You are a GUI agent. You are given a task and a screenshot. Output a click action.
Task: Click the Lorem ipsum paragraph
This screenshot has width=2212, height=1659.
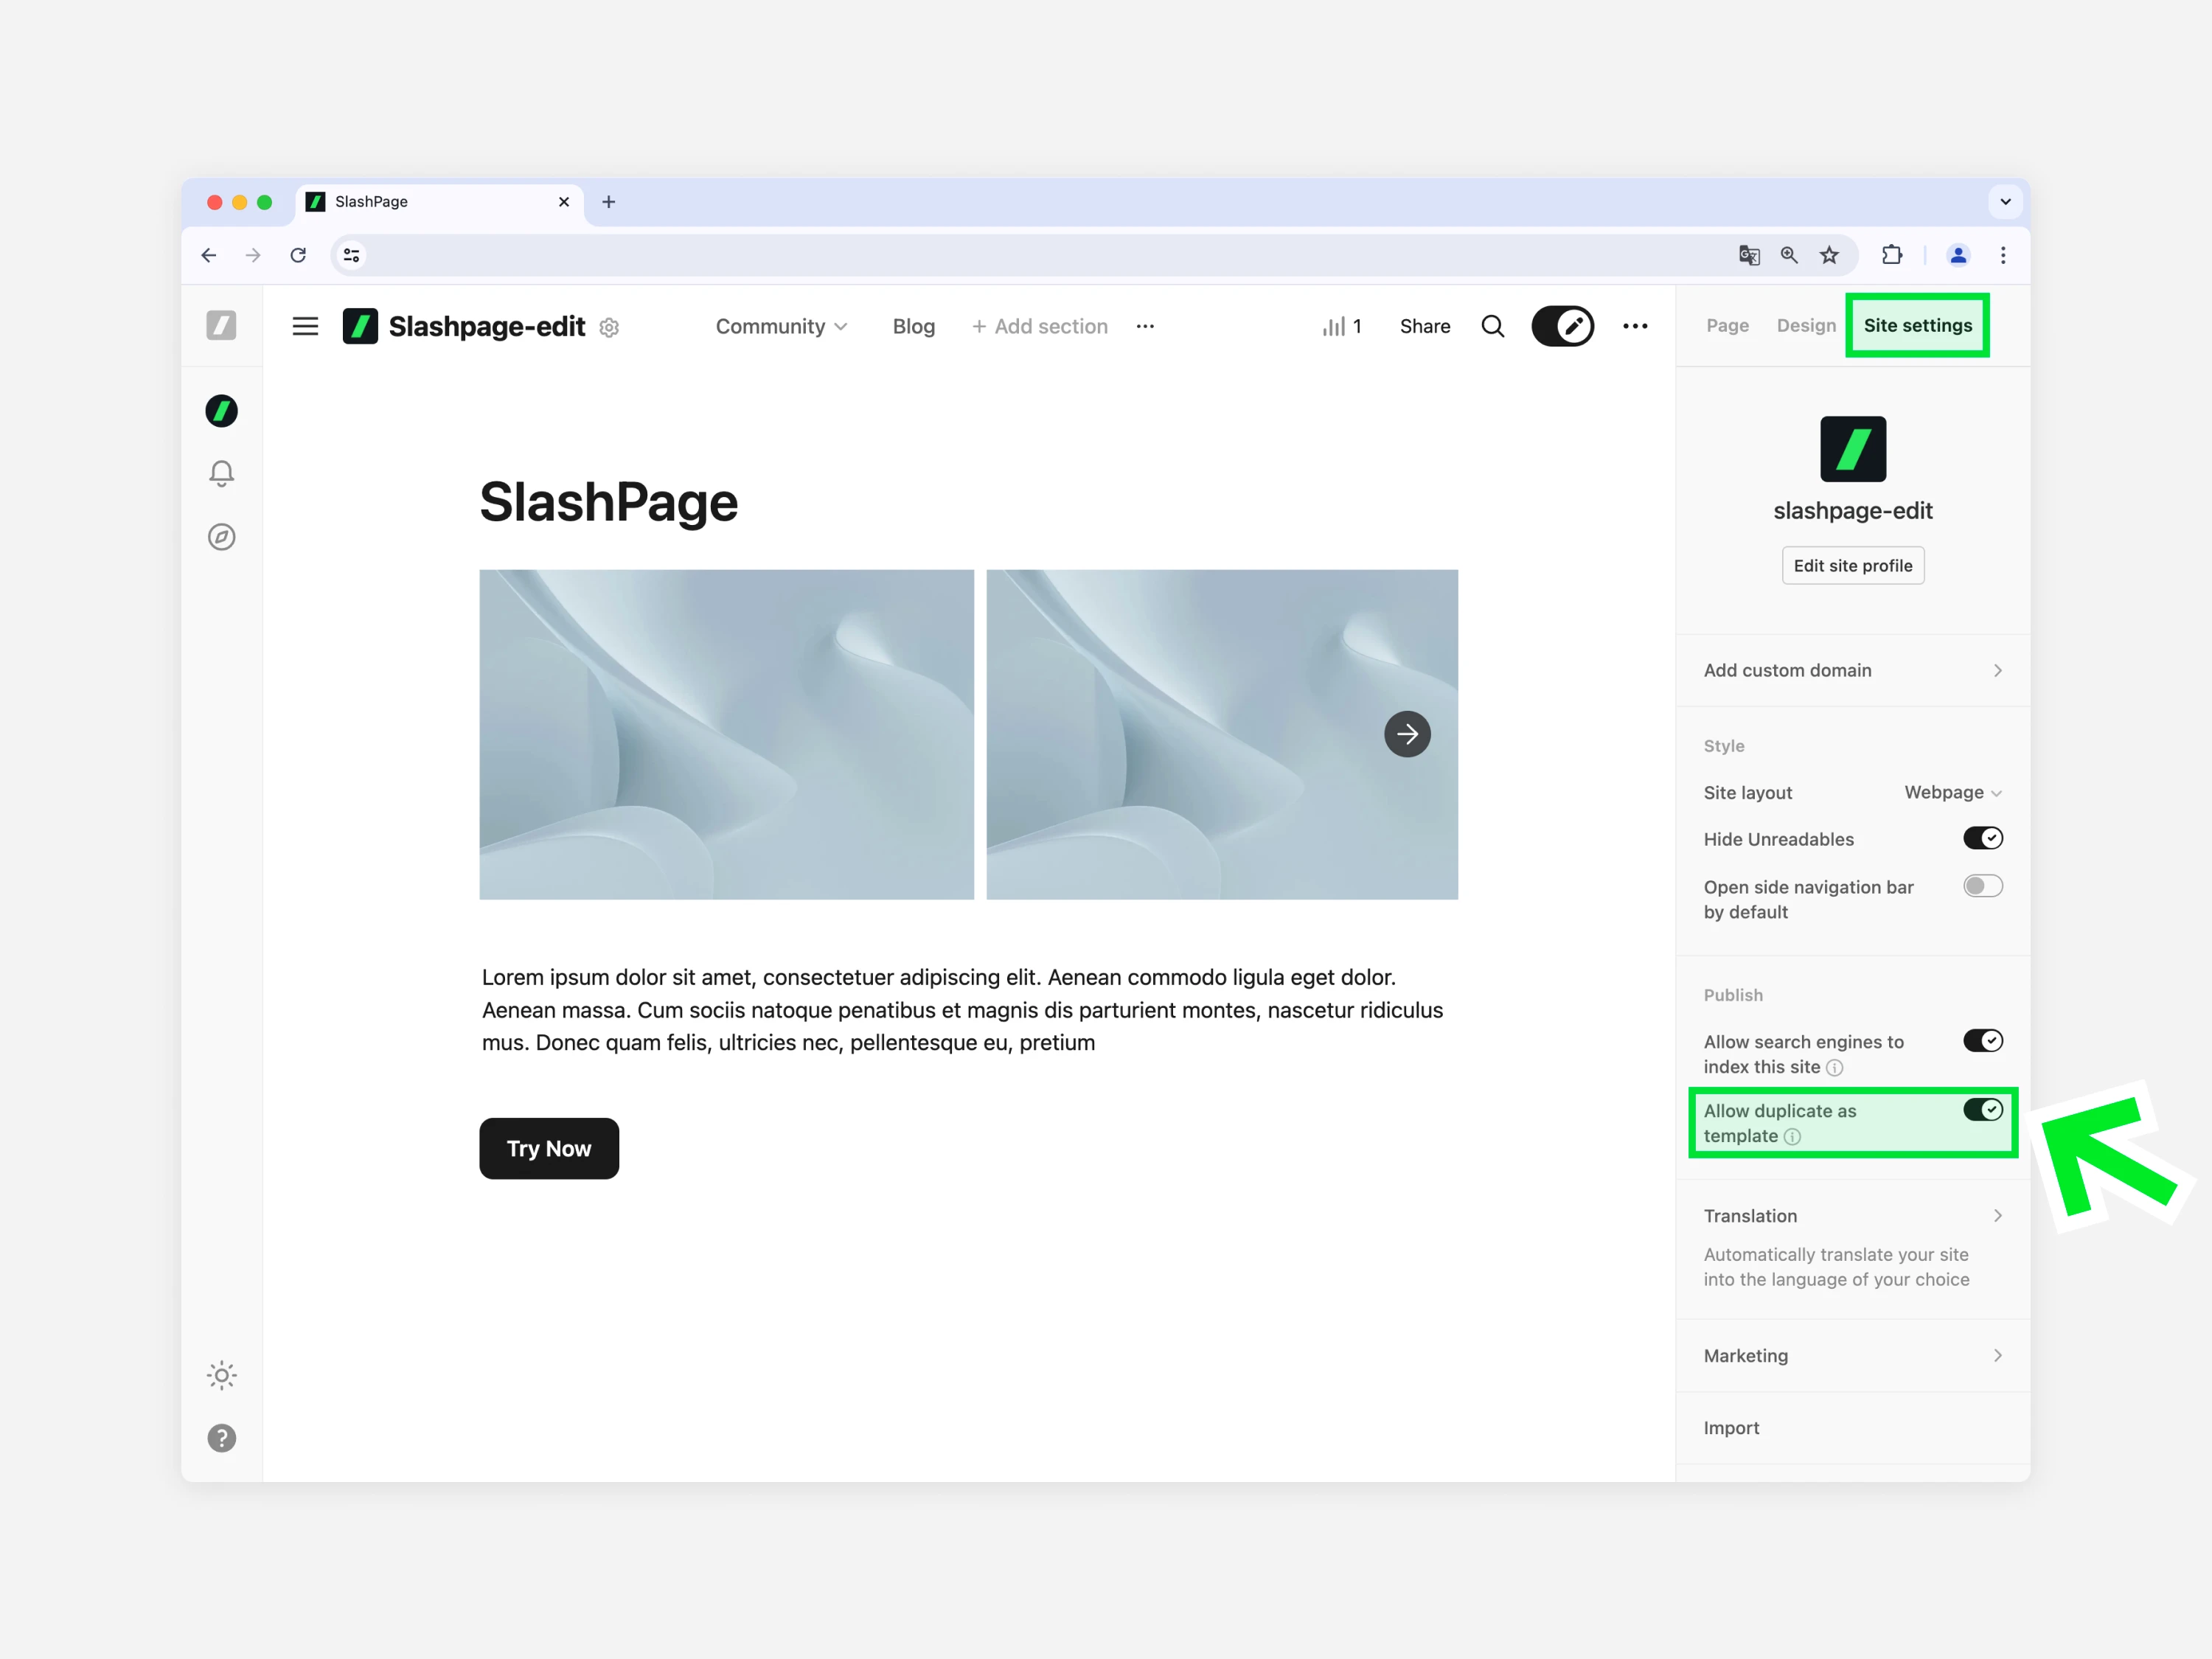coord(962,1010)
